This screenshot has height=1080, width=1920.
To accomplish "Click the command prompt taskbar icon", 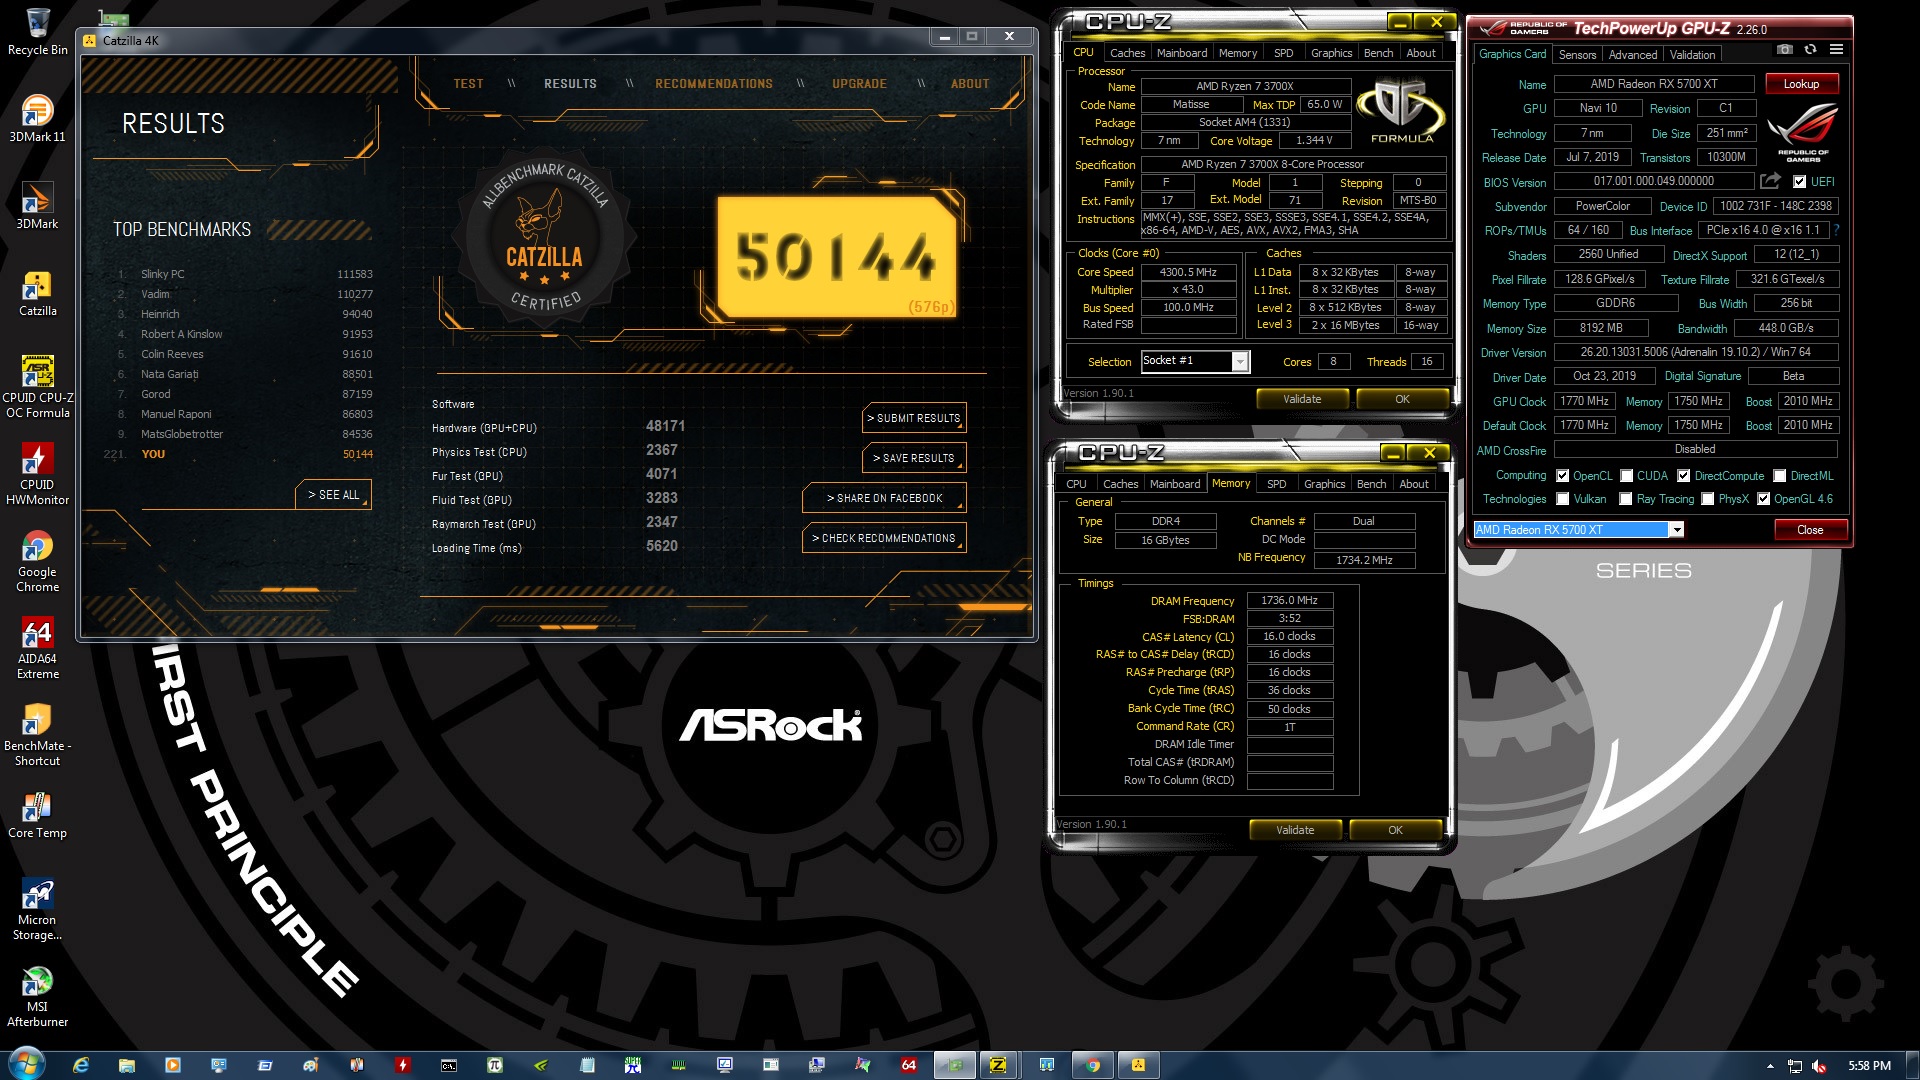I will pyautogui.click(x=449, y=1065).
